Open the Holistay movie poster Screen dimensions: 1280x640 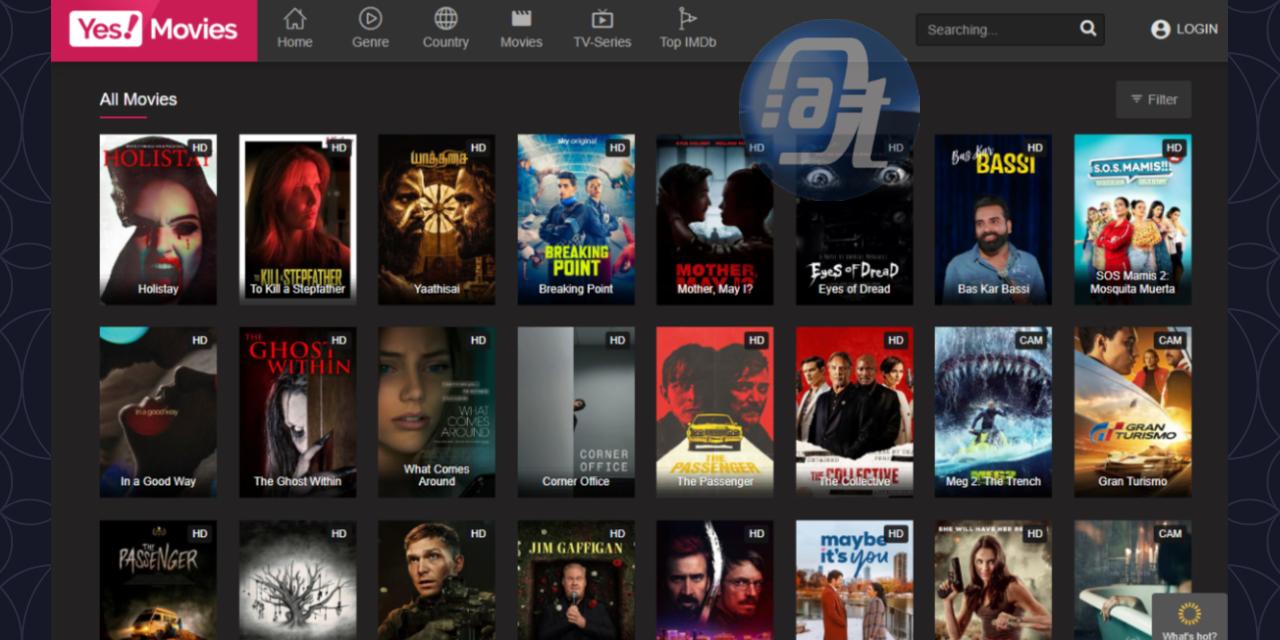[158, 220]
